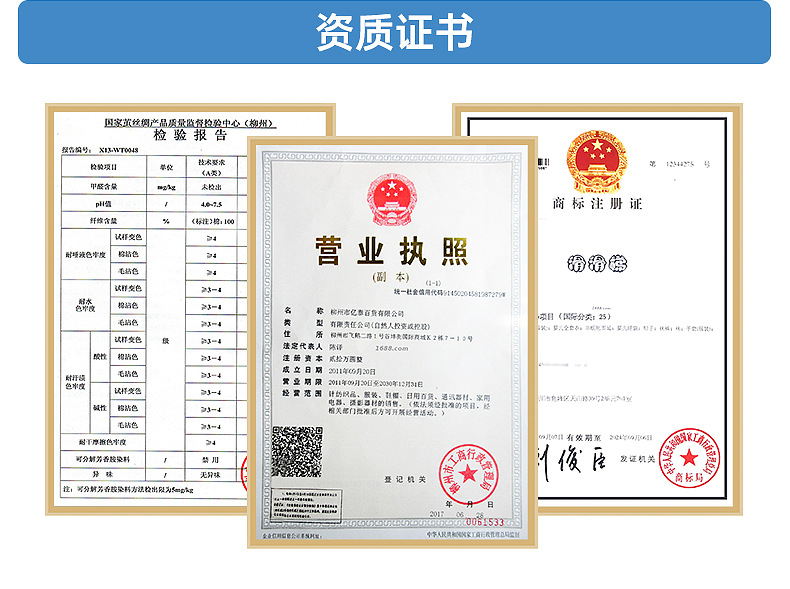
Task: Click the 统一社会信用代码 line
Action: 449,293
